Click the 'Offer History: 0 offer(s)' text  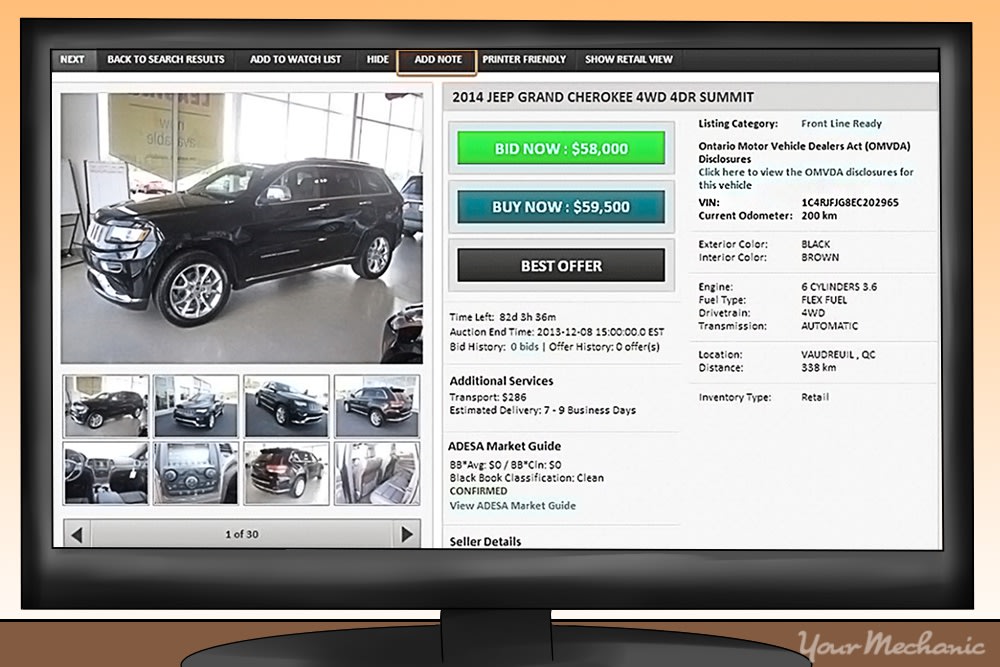[x=604, y=347]
